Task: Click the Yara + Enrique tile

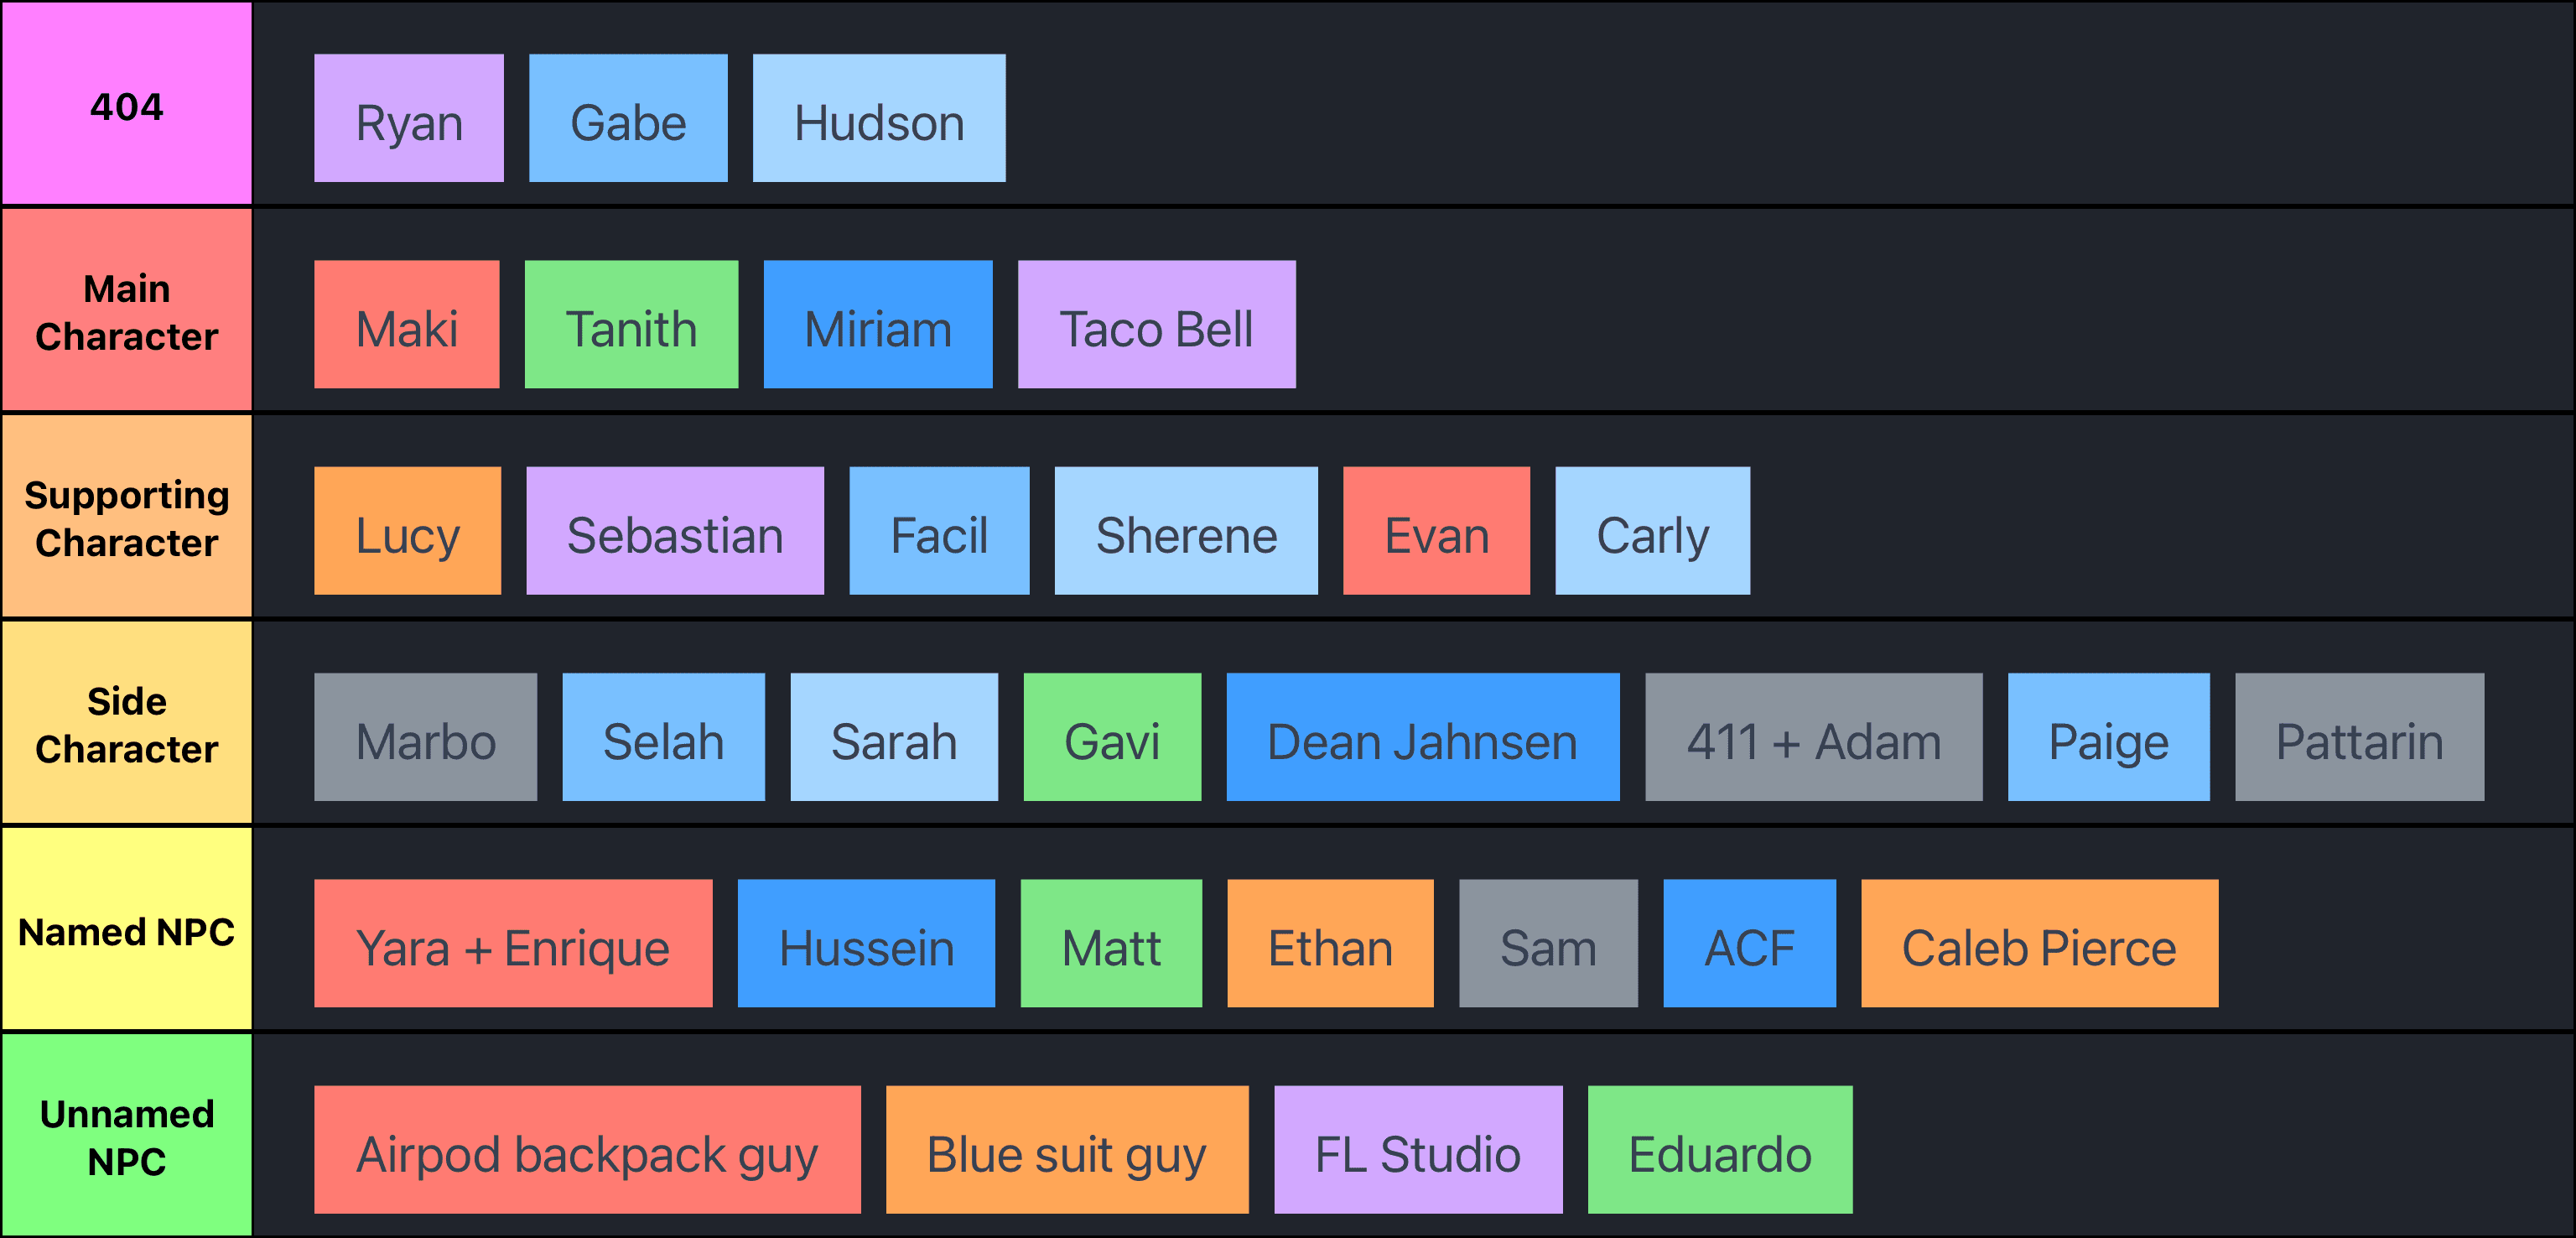Action: click(x=512, y=943)
